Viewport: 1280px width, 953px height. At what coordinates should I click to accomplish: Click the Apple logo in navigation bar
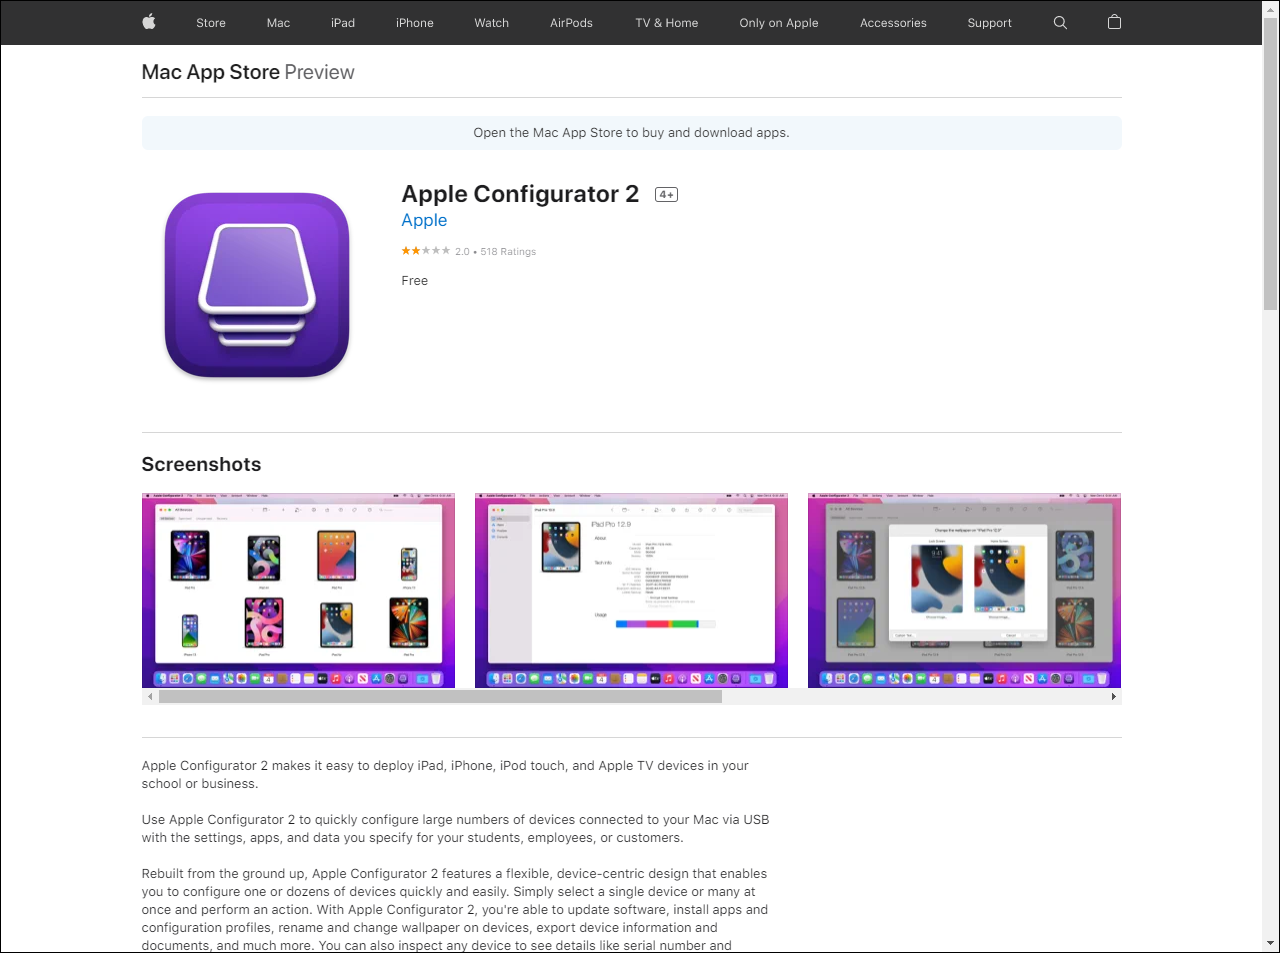[x=149, y=22]
